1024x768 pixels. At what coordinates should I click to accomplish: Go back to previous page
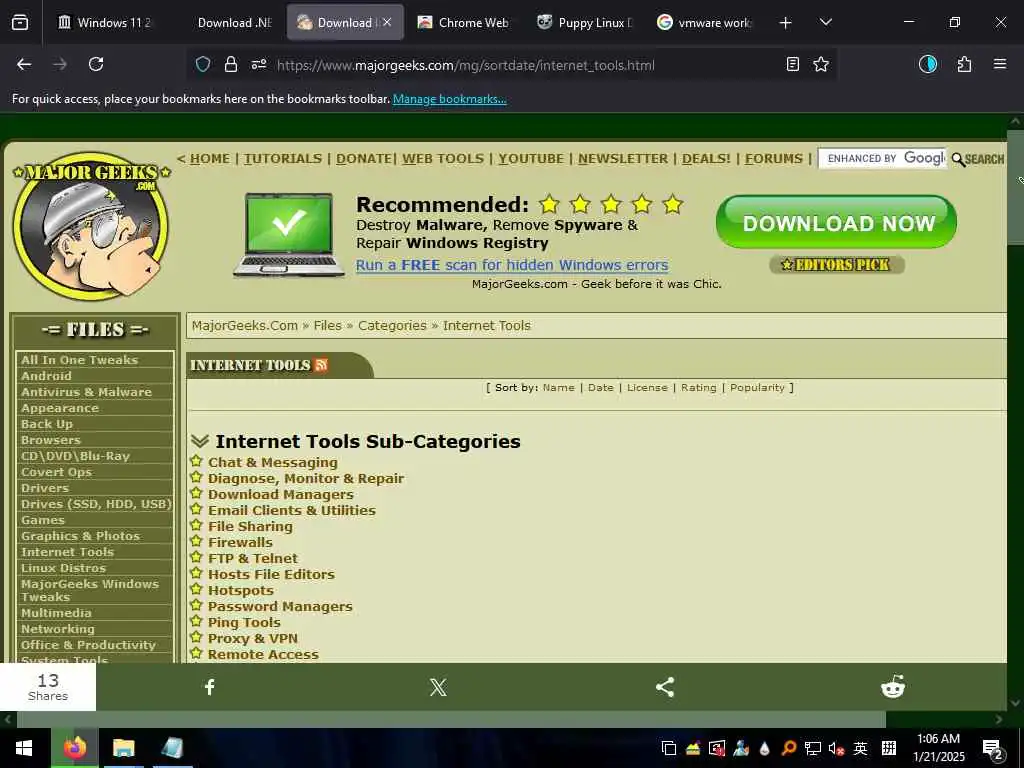[x=24, y=64]
